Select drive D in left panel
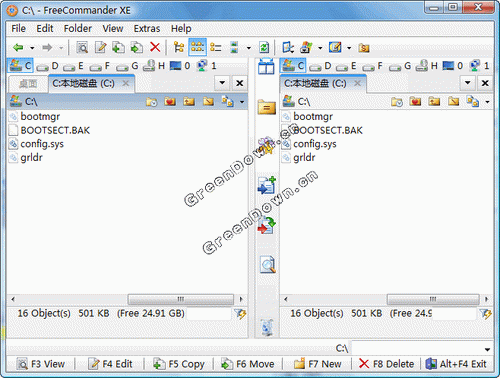The height and width of the screenshot is (378, 500). click(x=48, y=66)
